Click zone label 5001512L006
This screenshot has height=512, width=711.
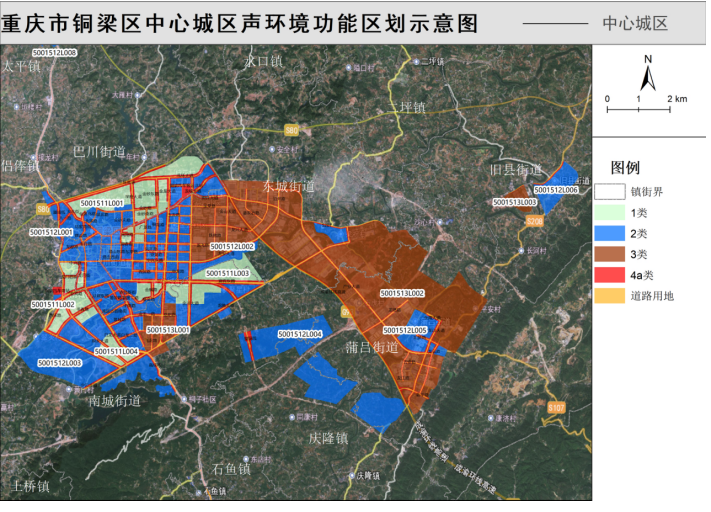pyautogui.click(x=557, y=189)
